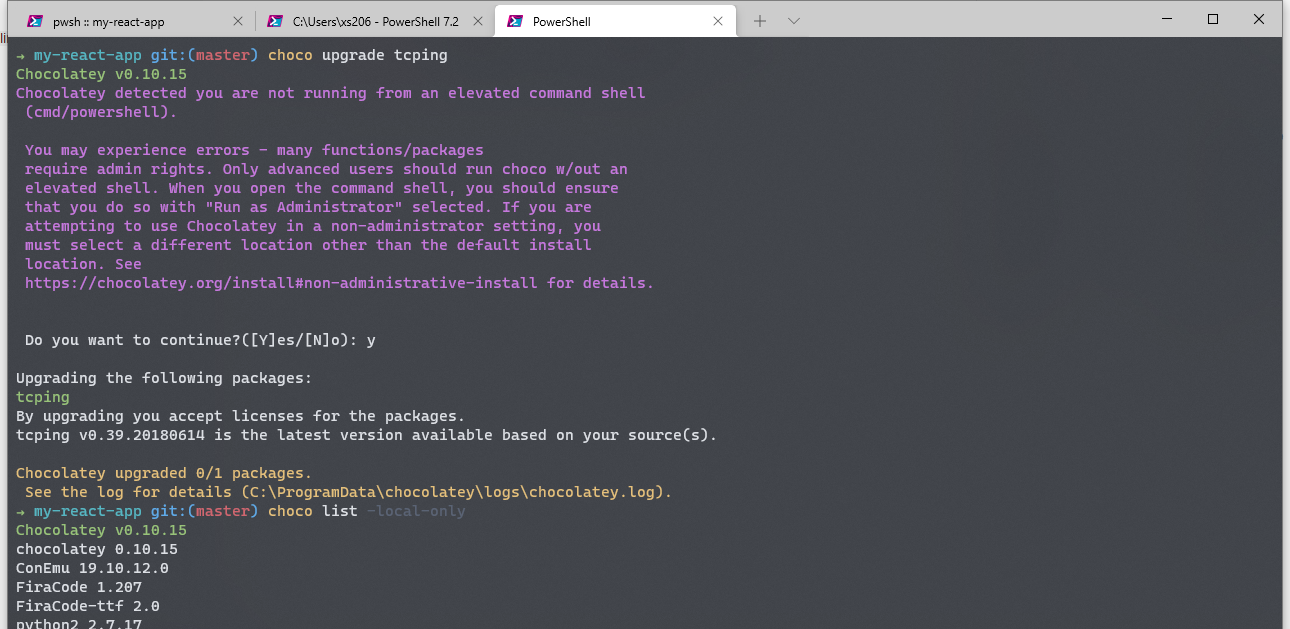Click the 'Do you want to continue?' prompt line
1290x629 pixels.
tap(200, 340)
